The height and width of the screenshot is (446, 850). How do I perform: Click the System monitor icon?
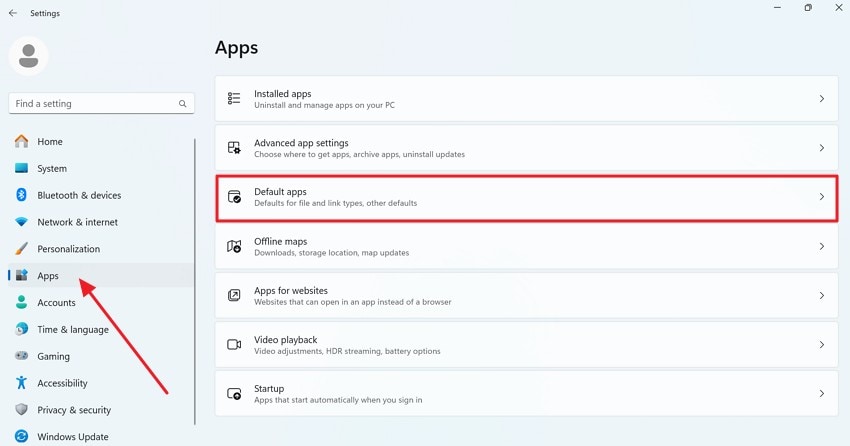point(22,168)
